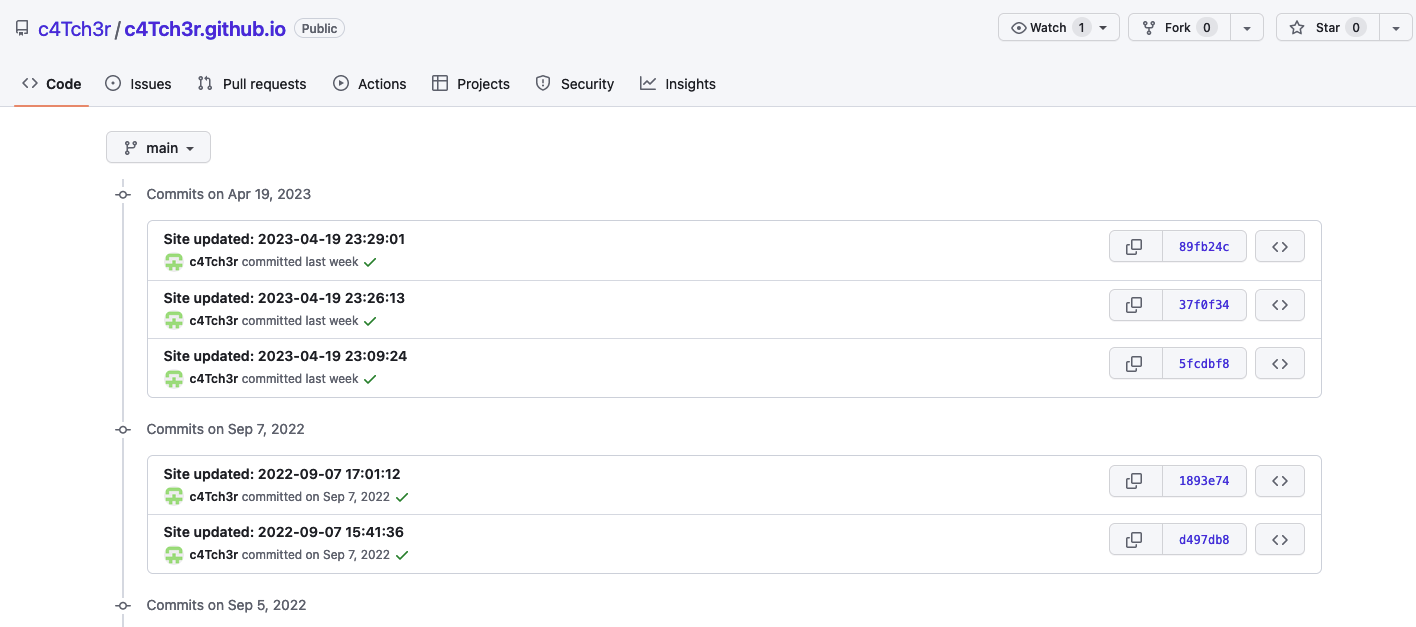Open the main branch selector dropdown
The width and height of the screenshot is (1416, 627).
[x=158, y=148]
